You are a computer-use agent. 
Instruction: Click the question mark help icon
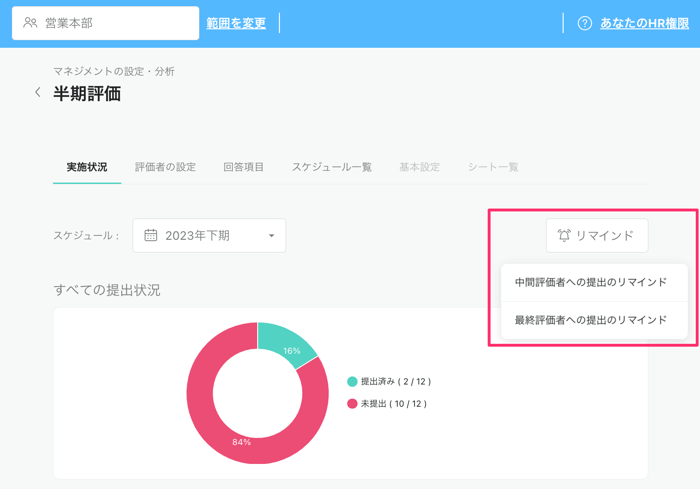coord(585,23)
